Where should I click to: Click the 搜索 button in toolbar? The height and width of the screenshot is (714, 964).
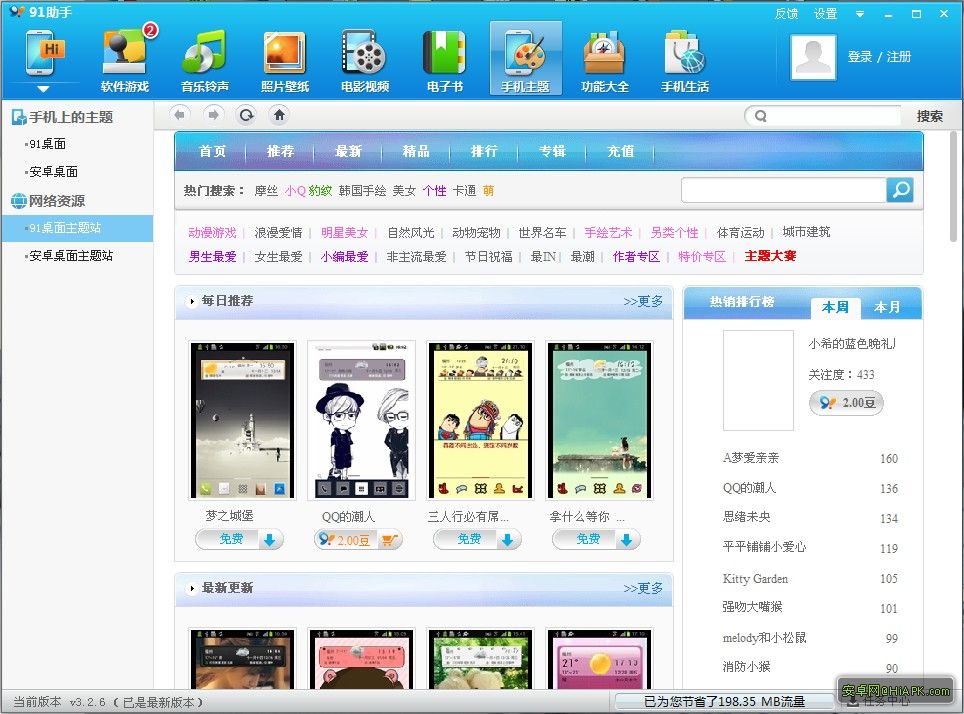click(x=929, y=116)
